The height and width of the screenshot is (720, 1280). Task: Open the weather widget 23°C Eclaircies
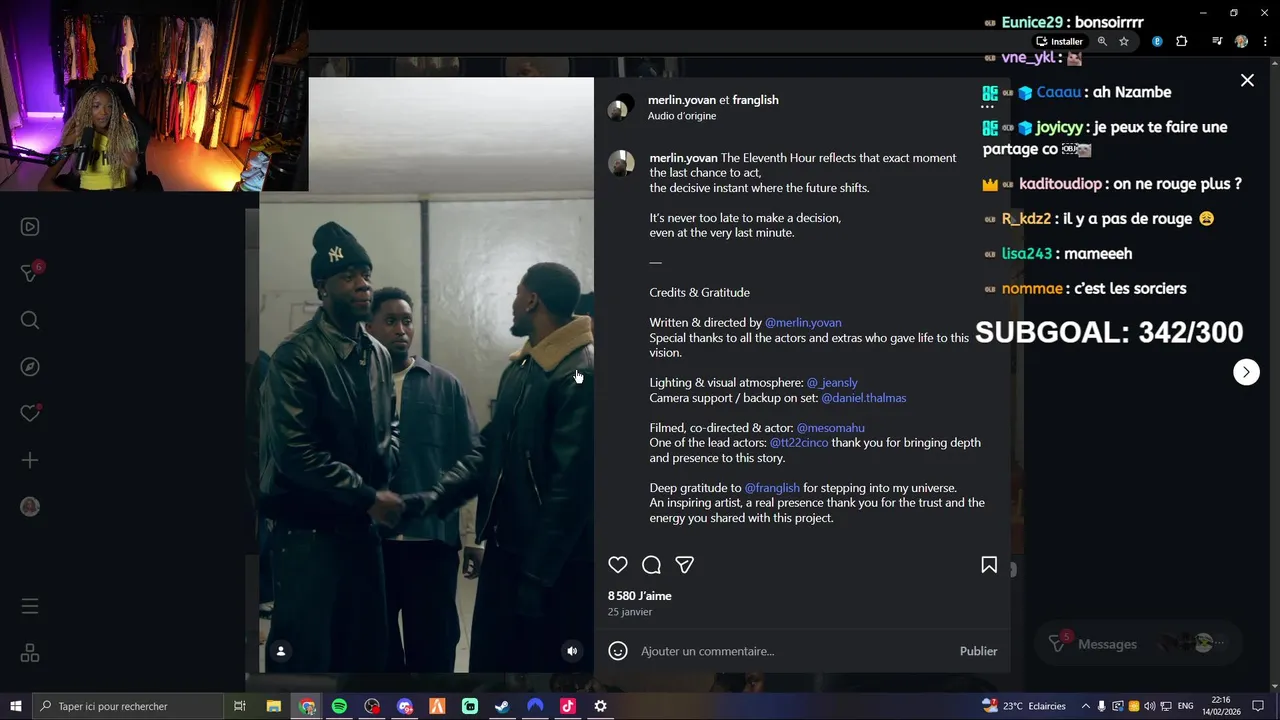pos(1024,706)
